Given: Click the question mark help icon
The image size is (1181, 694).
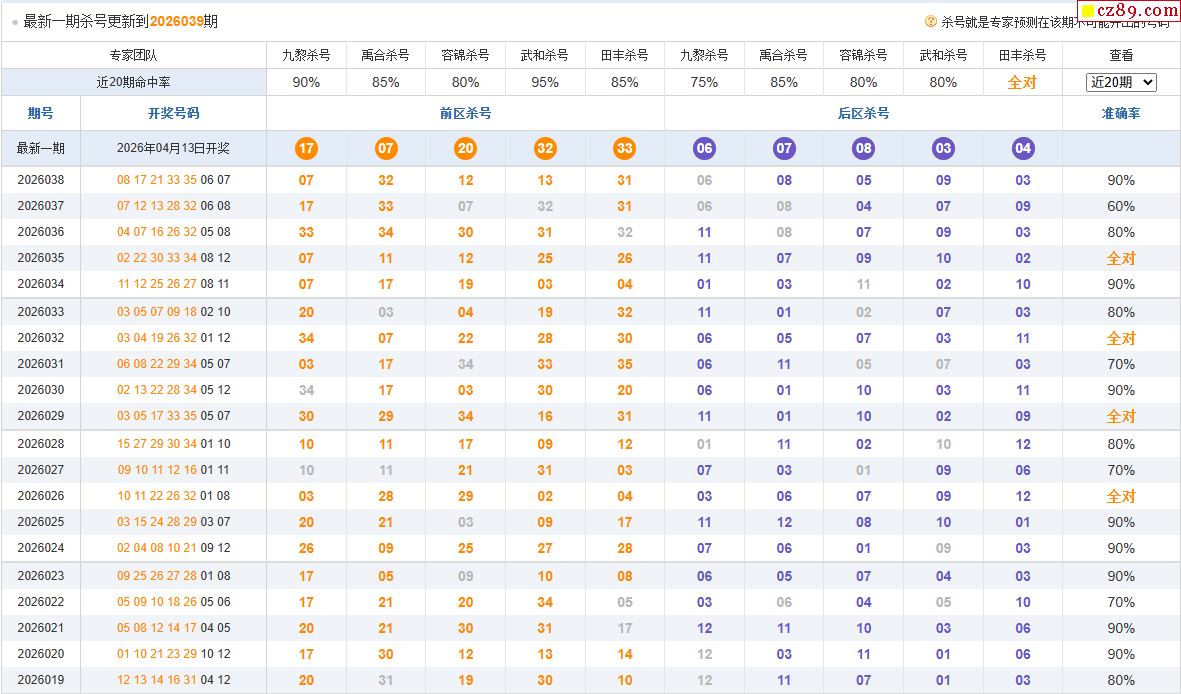Looking at the screenshot, I should point(930,21).
